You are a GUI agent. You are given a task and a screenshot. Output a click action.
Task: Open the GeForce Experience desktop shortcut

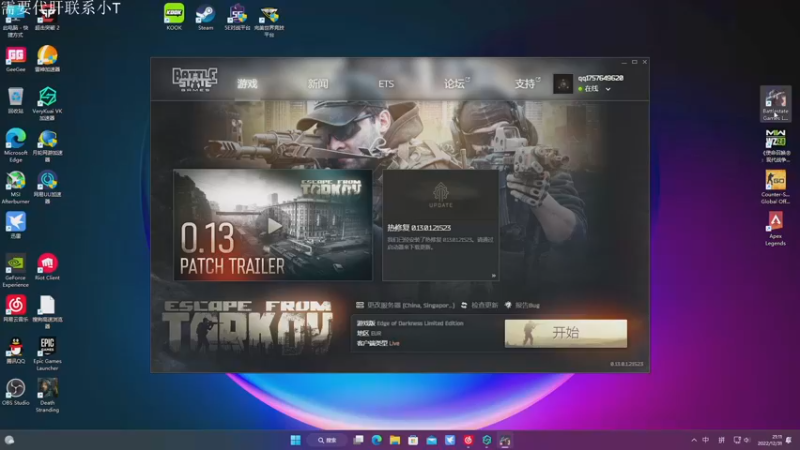(15, 270)
